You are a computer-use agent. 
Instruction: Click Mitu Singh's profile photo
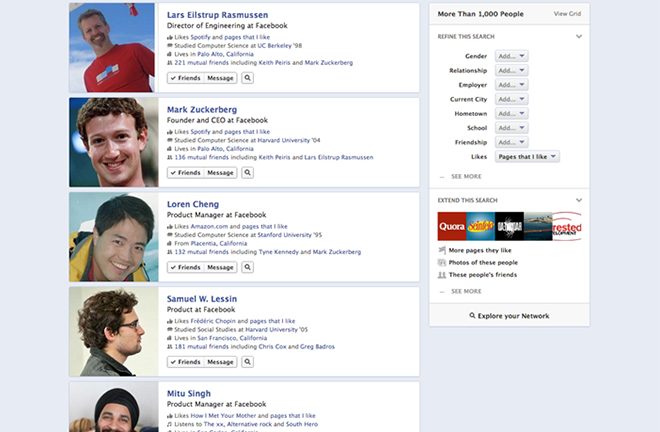(x=114, y=407)
